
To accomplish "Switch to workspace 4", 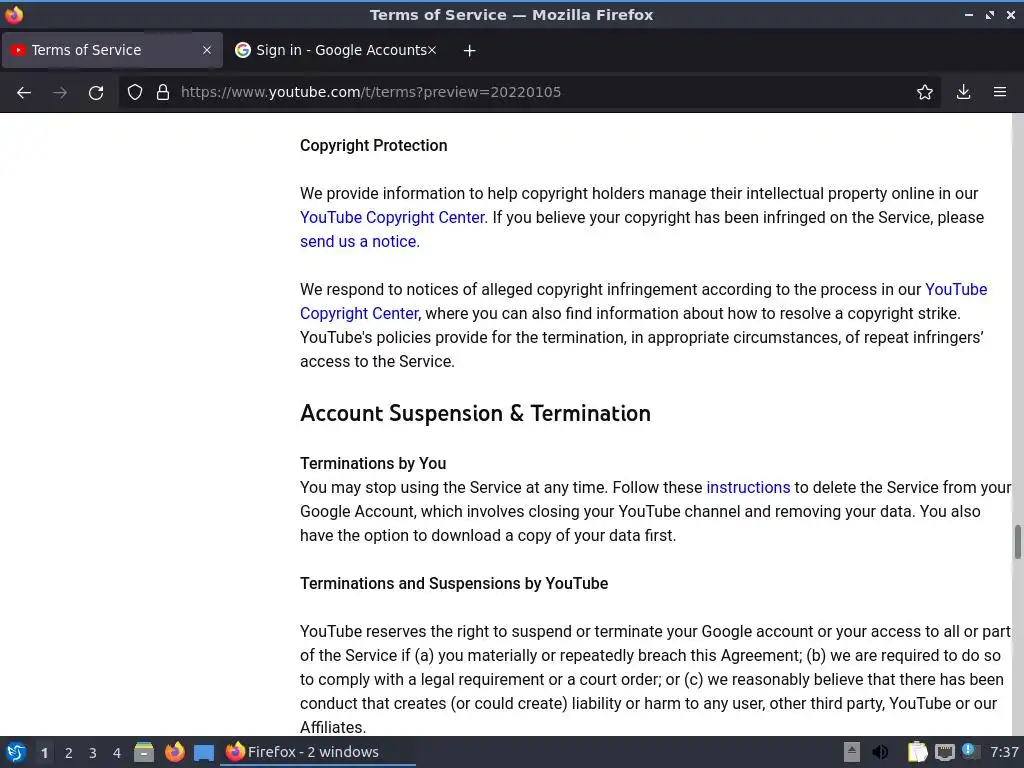I will click(117, 753).
